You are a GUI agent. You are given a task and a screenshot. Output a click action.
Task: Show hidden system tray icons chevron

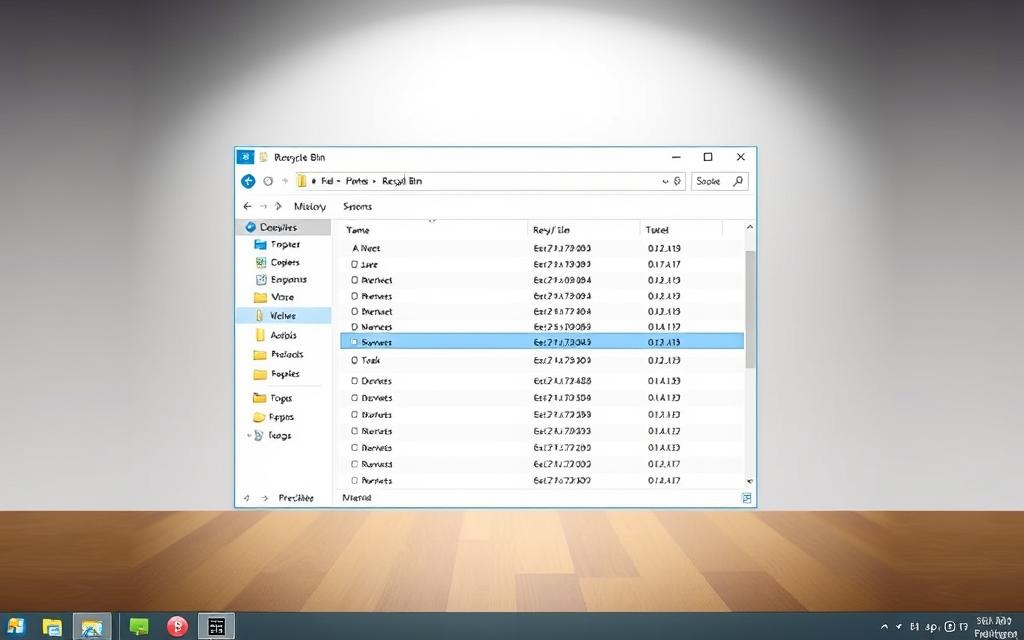click(884, 627)
